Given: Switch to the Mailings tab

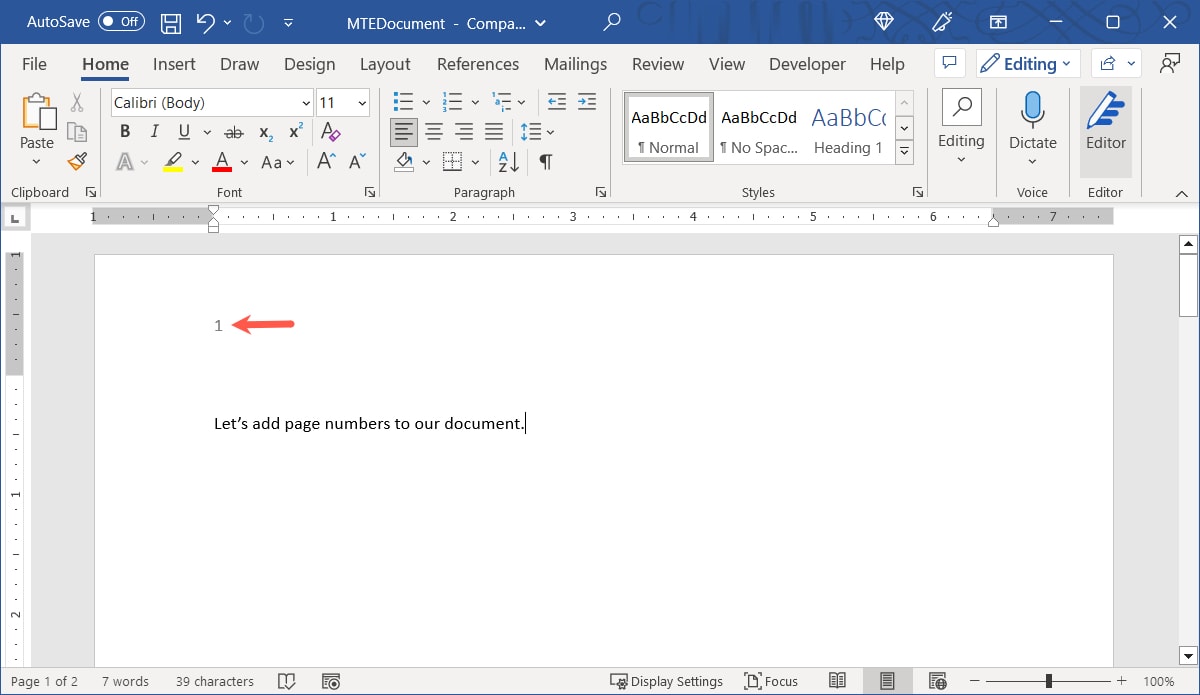Looking at the screenshot, I should (575, 64).
